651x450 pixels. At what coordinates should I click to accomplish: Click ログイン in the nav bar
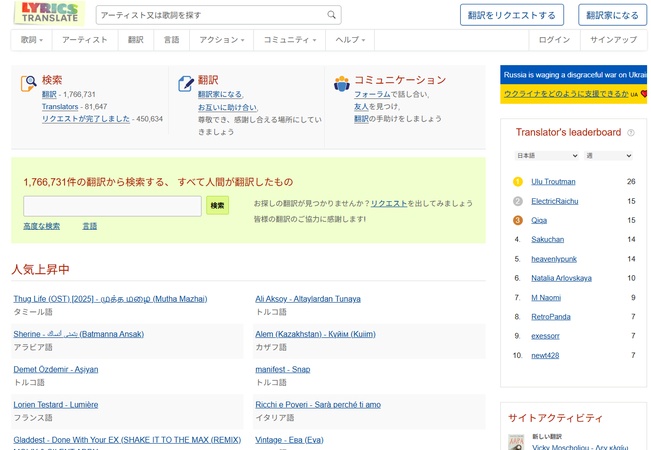click(x=554, y=40)
